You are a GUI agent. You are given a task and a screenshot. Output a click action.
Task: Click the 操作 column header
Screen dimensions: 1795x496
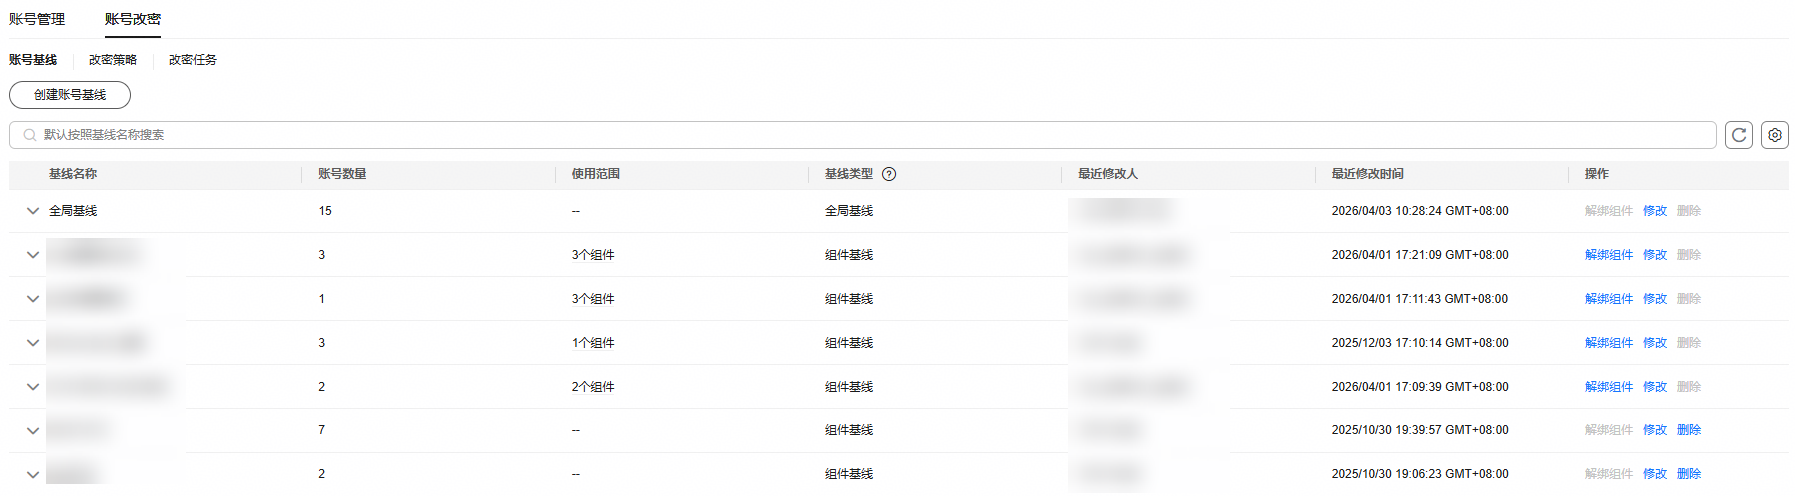pos(1597,174)
